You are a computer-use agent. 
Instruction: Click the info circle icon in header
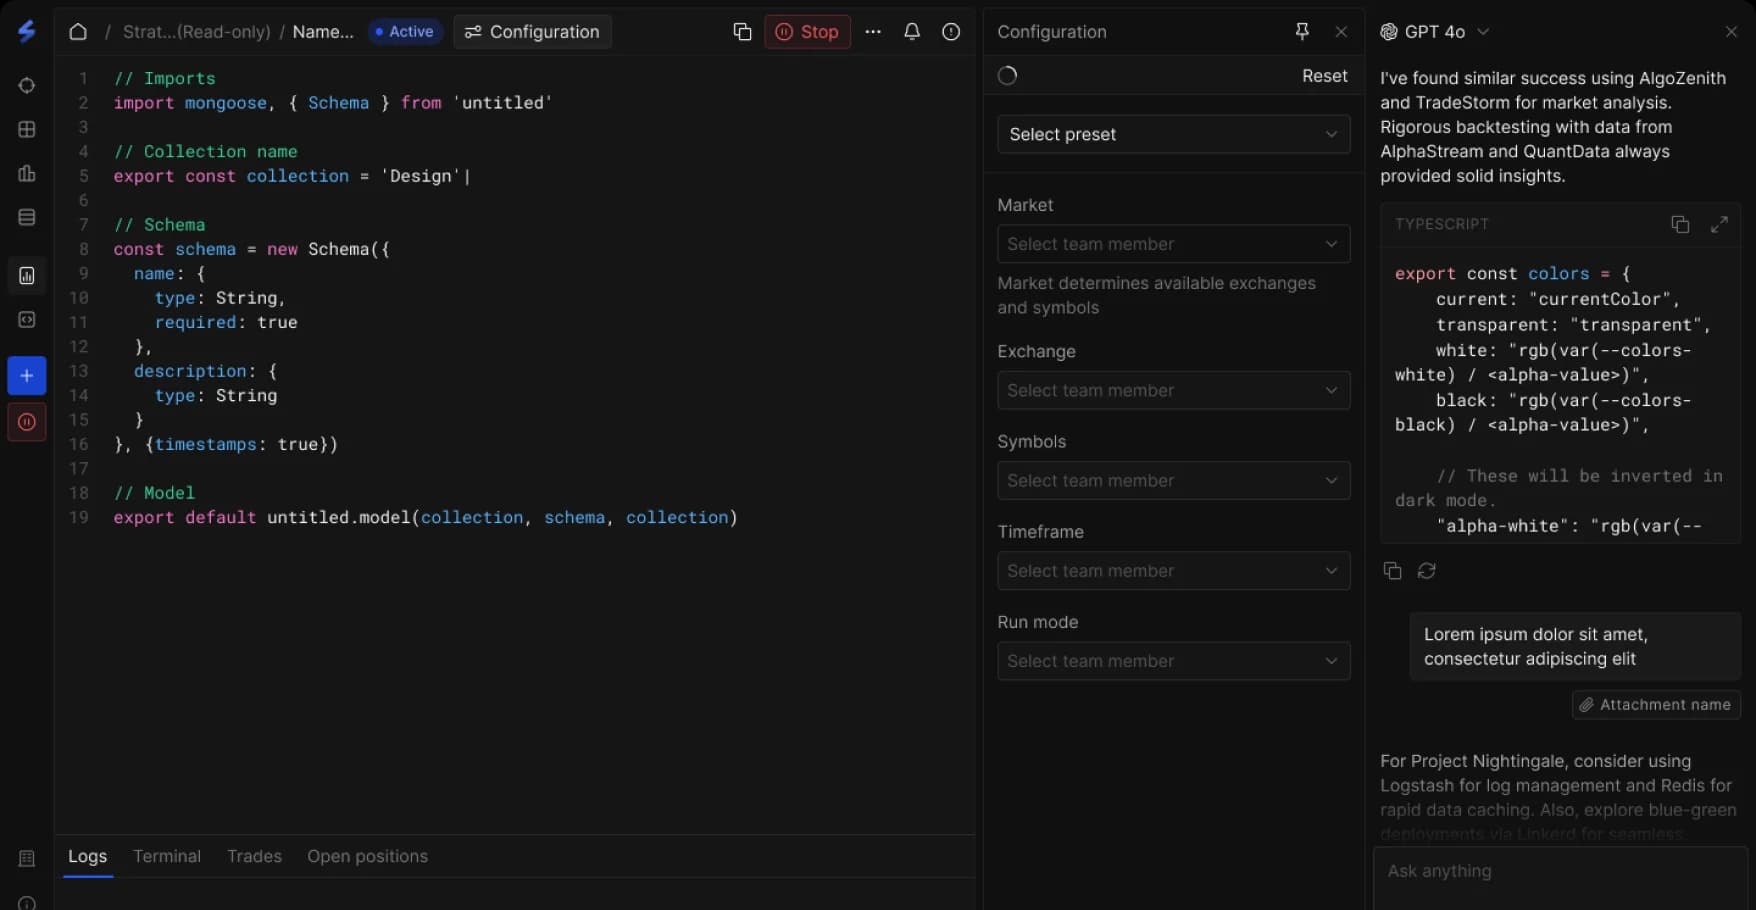click(951, 32)
